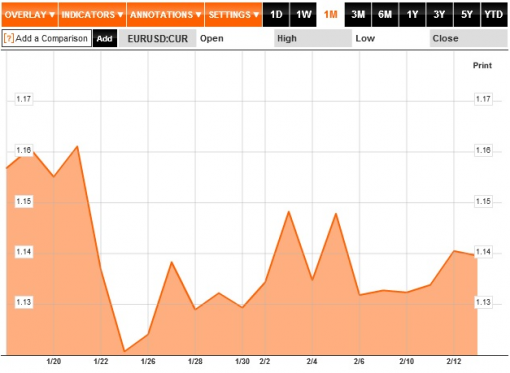Click the left axis 1.16 label
The height and width of the screenshot is (373, 510).
click(24, 150)
